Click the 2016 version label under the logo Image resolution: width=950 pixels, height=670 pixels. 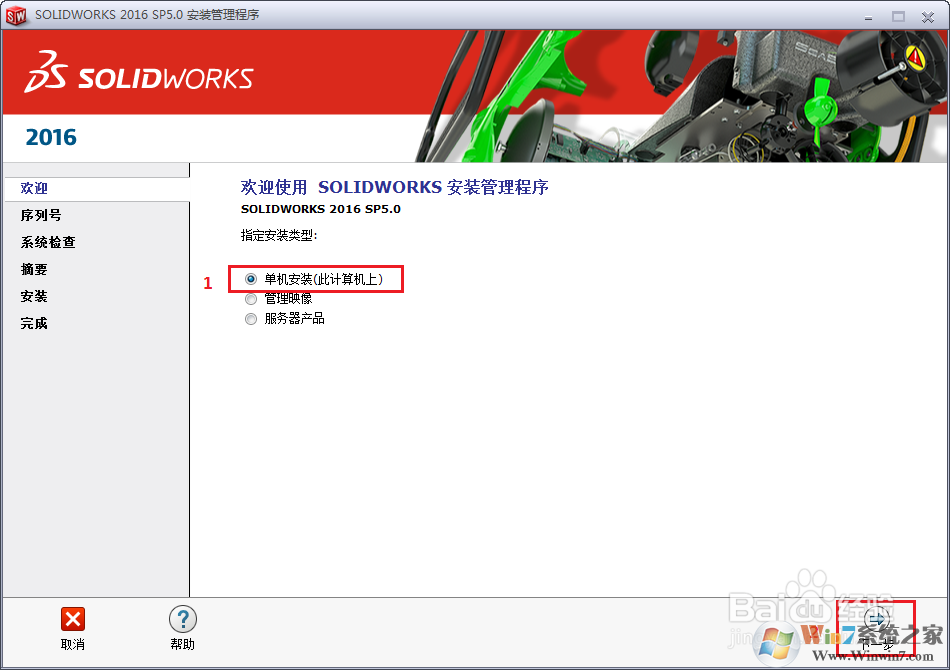pos(50,137)
